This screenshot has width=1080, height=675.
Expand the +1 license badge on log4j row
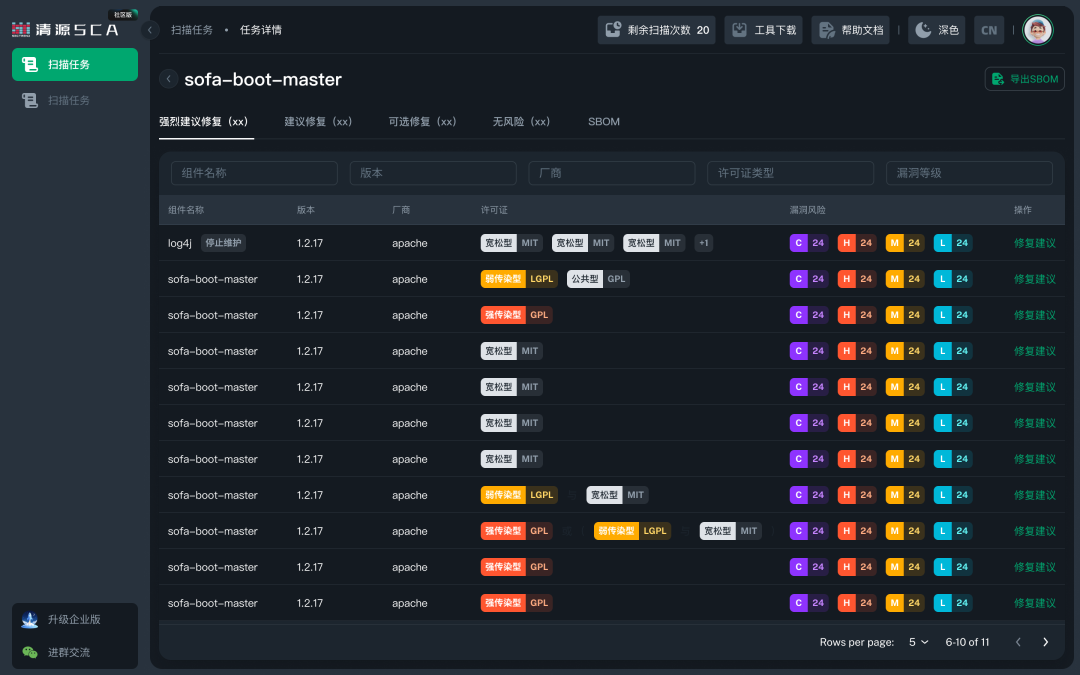pos(703,243)
